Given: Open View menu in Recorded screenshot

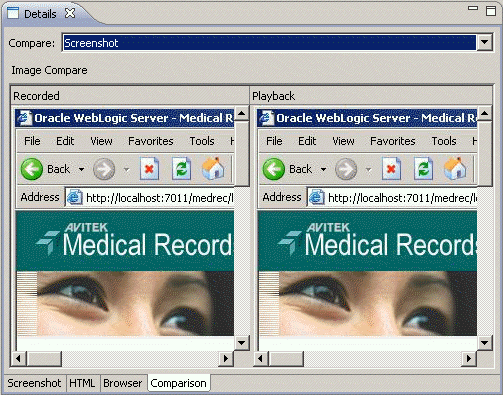Looking at the screenshot, I should pos(101,141).
